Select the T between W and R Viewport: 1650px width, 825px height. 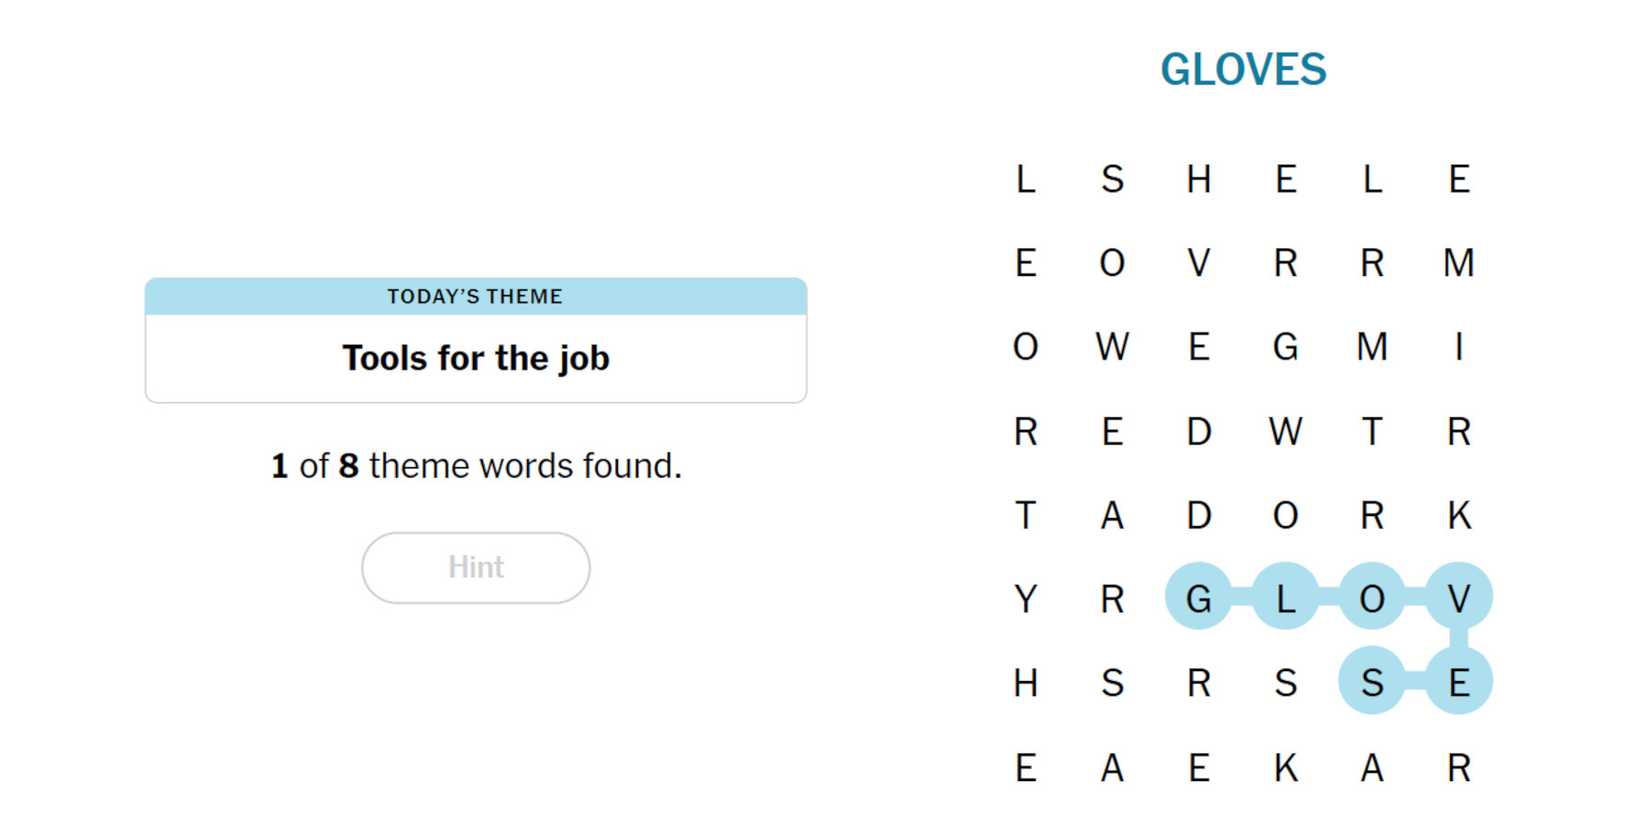1372,431
